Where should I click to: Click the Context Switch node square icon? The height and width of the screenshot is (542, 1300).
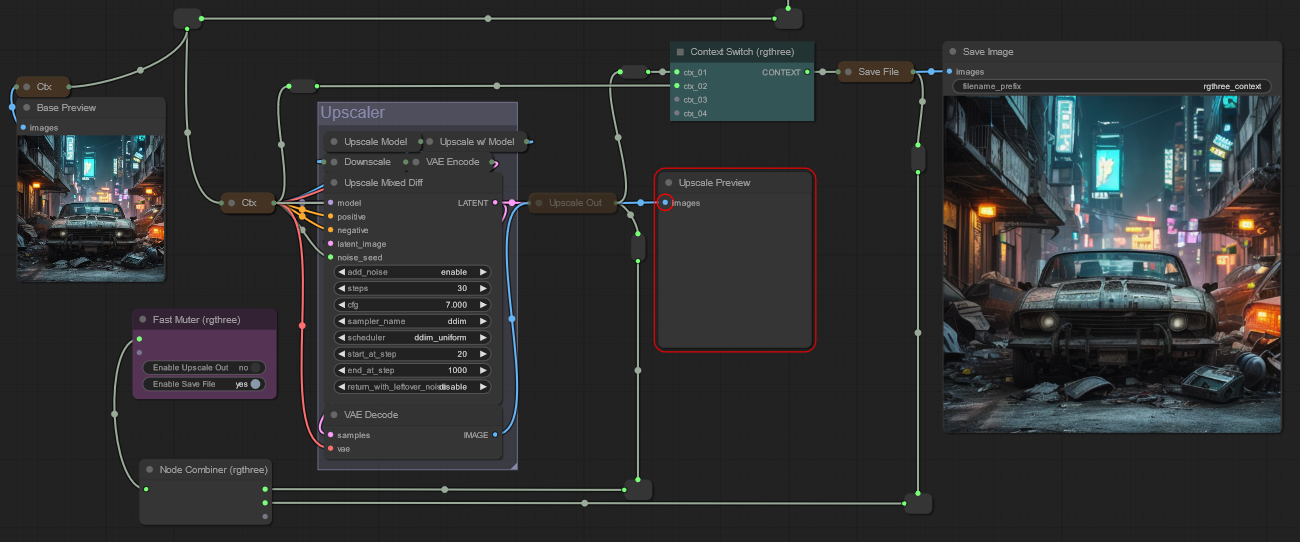680,51
